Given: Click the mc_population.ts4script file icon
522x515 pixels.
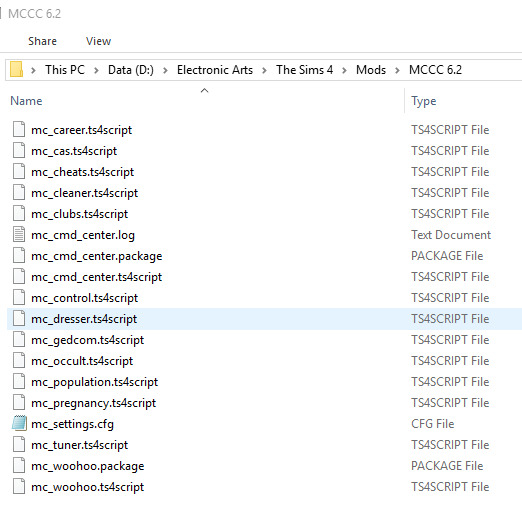Looking at the screenshot, I should pyautogui.click(x=19, y=381).
